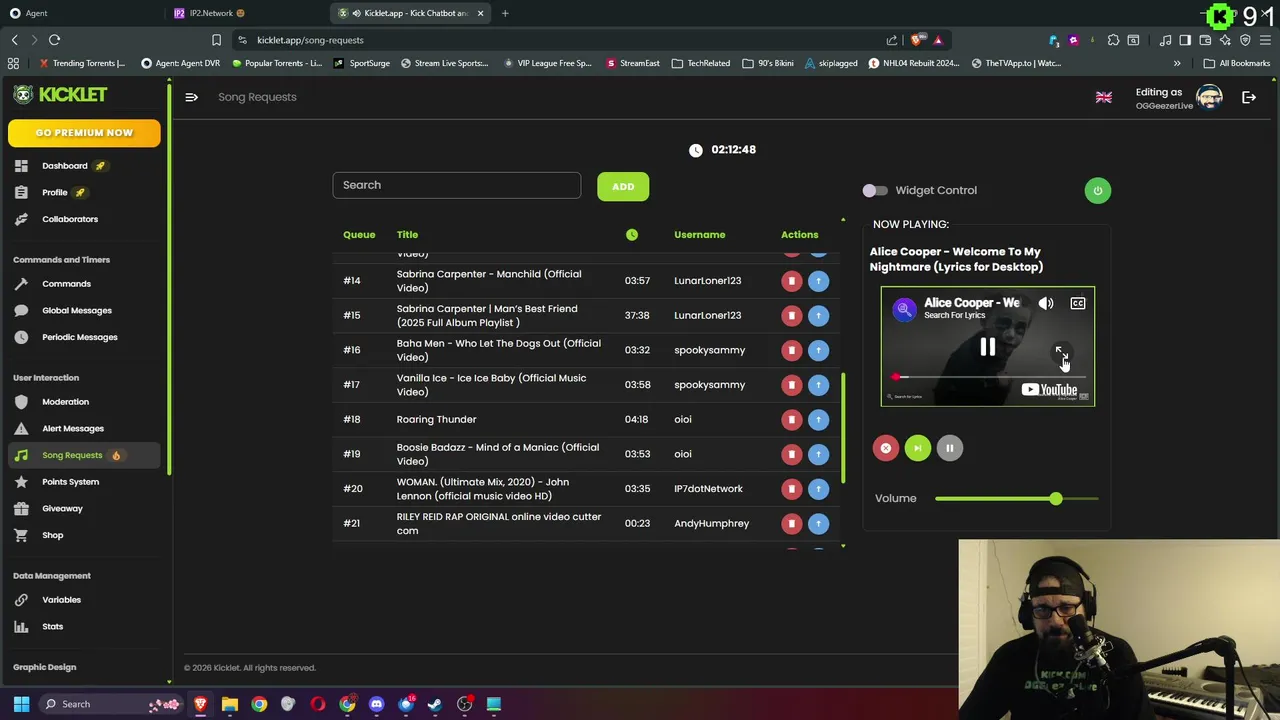1280x720 pixels.
Task: Sort by duration clock column icon
Action: coord(632,235)
